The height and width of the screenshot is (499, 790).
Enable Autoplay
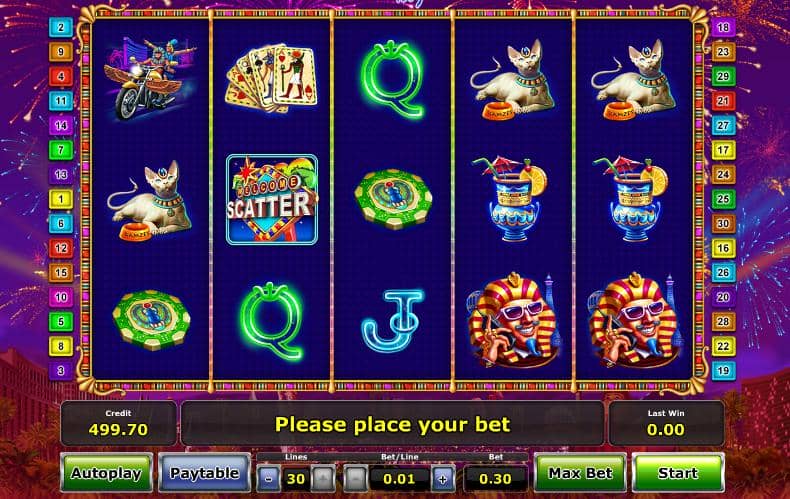click(106, 473)
